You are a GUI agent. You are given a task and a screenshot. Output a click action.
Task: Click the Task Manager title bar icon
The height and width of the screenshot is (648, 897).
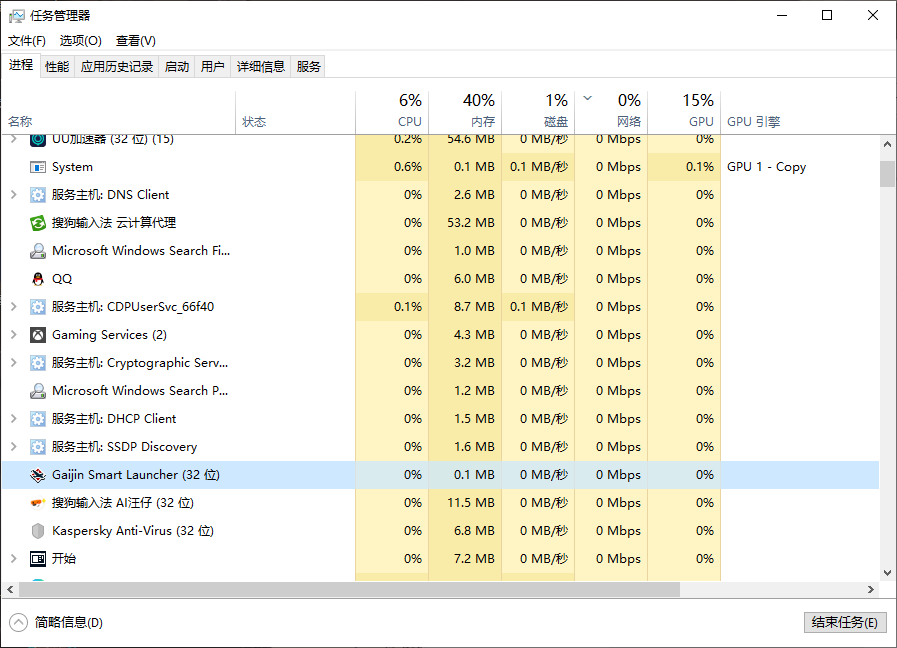click(x=17, y=16)
